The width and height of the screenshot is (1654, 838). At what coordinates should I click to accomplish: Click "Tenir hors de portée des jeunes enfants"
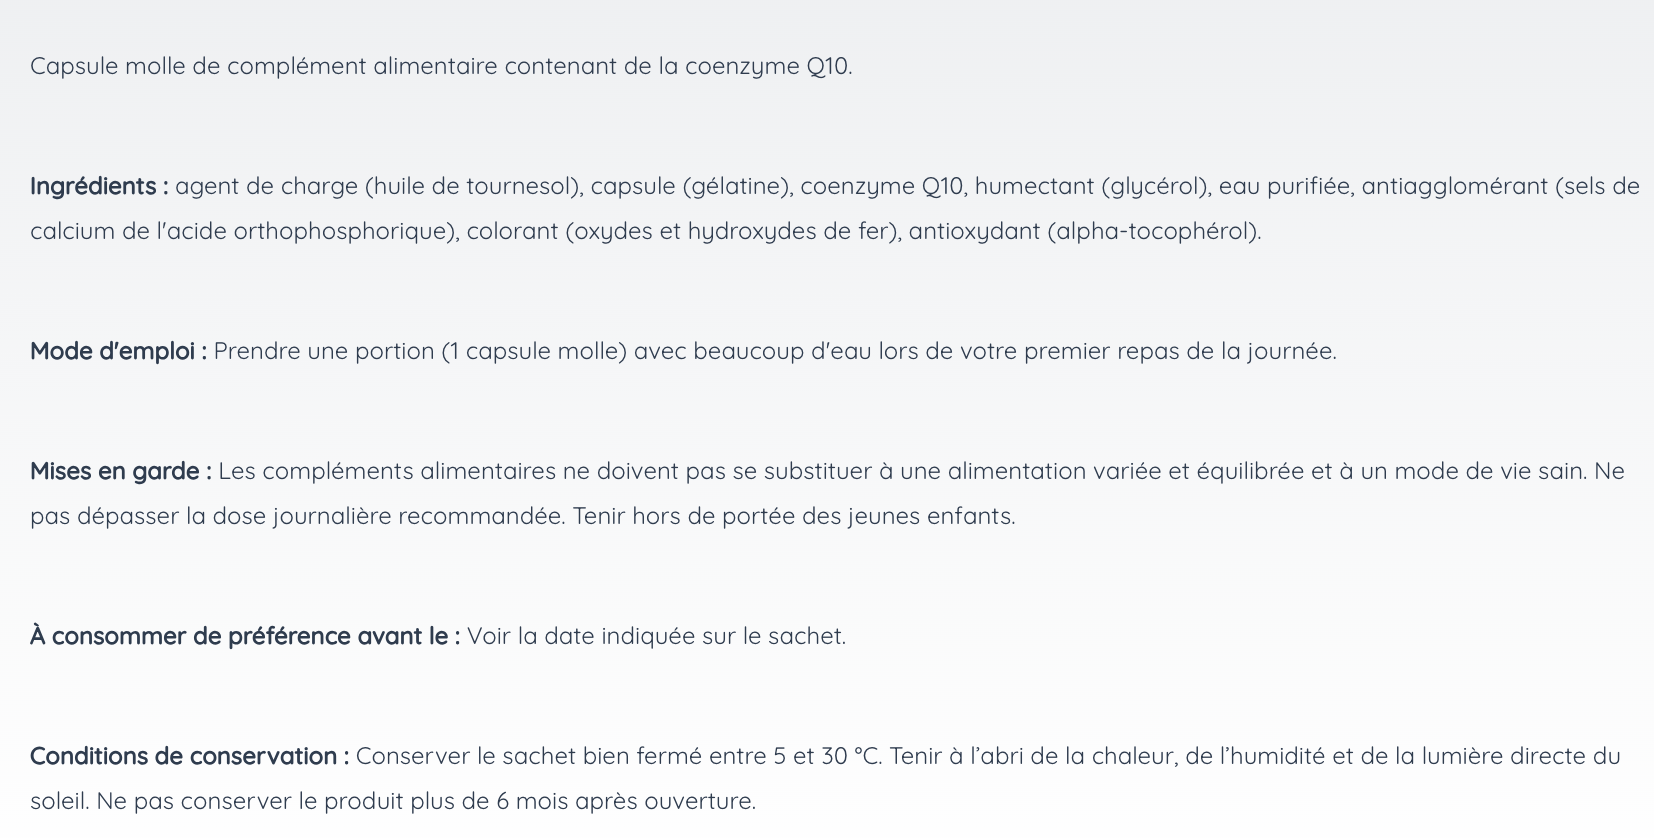[793, 517]
